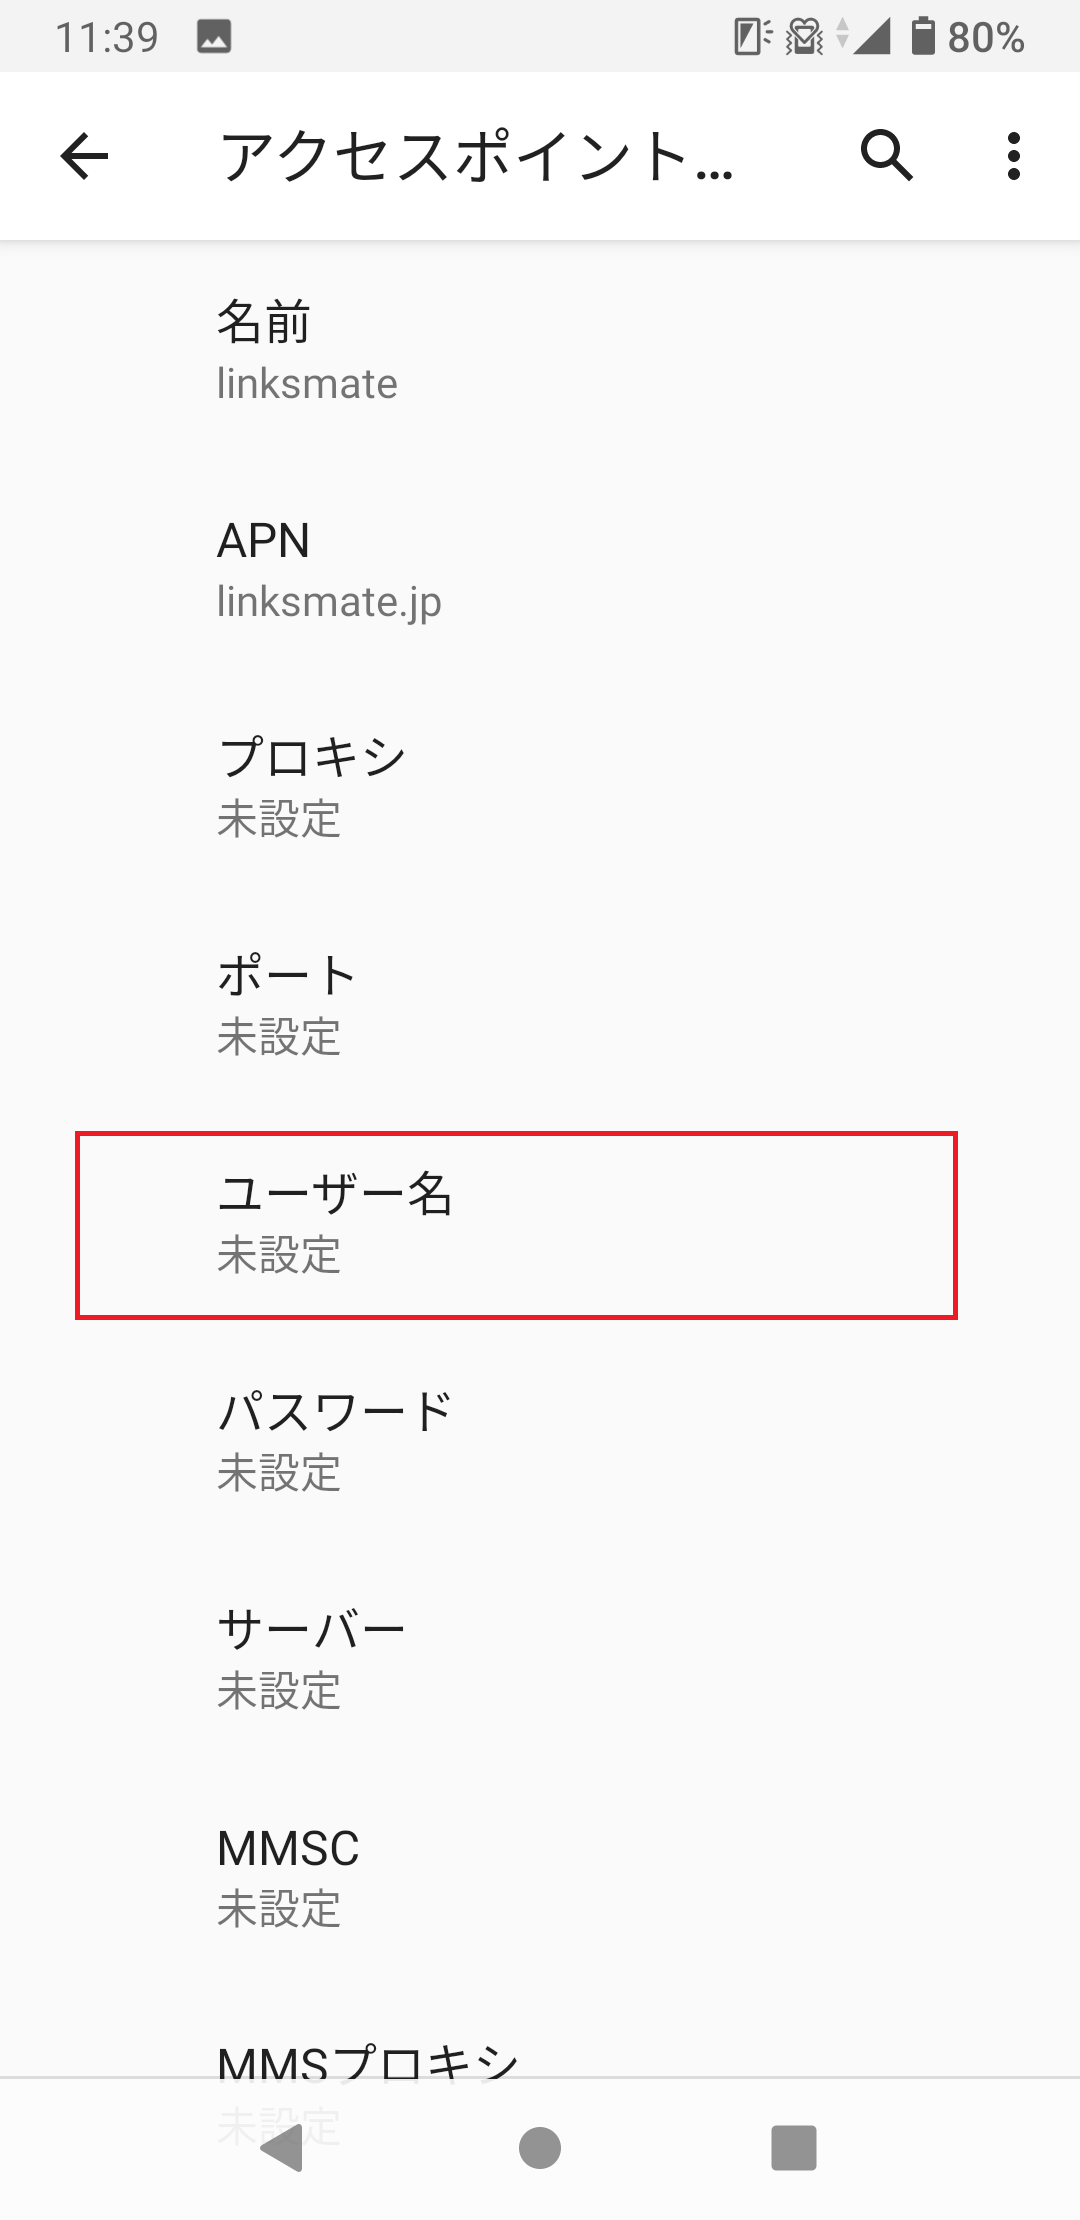Open the プロキシ setting
Viewport: 1080px width, 2220px height.
(540, 788)
